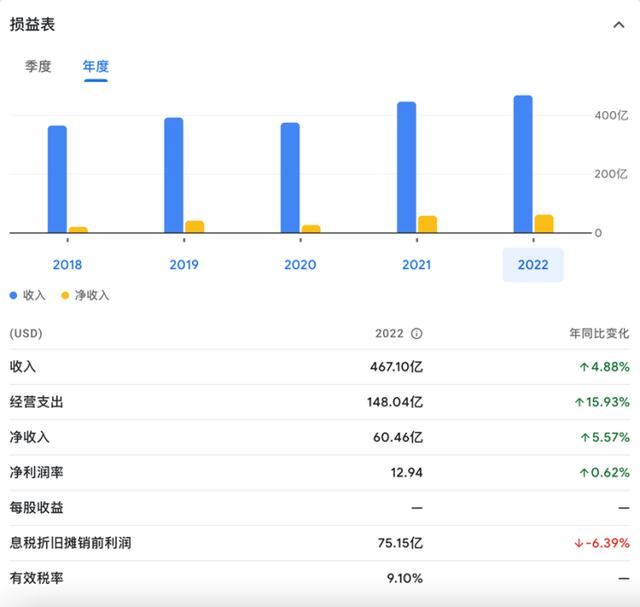This screenshot has width=640, height=607.
Task: Click the green up arrow in 收入 row
Action: [x=584, y=367]
